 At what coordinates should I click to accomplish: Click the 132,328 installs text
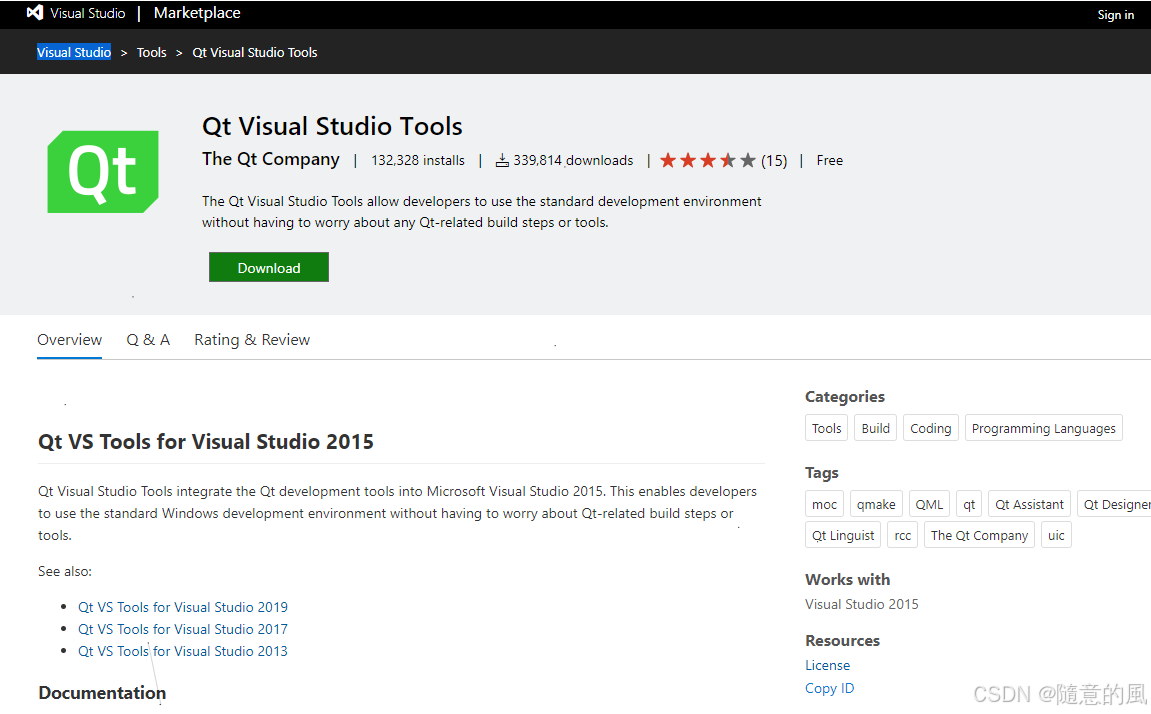[x=418, y=160]
